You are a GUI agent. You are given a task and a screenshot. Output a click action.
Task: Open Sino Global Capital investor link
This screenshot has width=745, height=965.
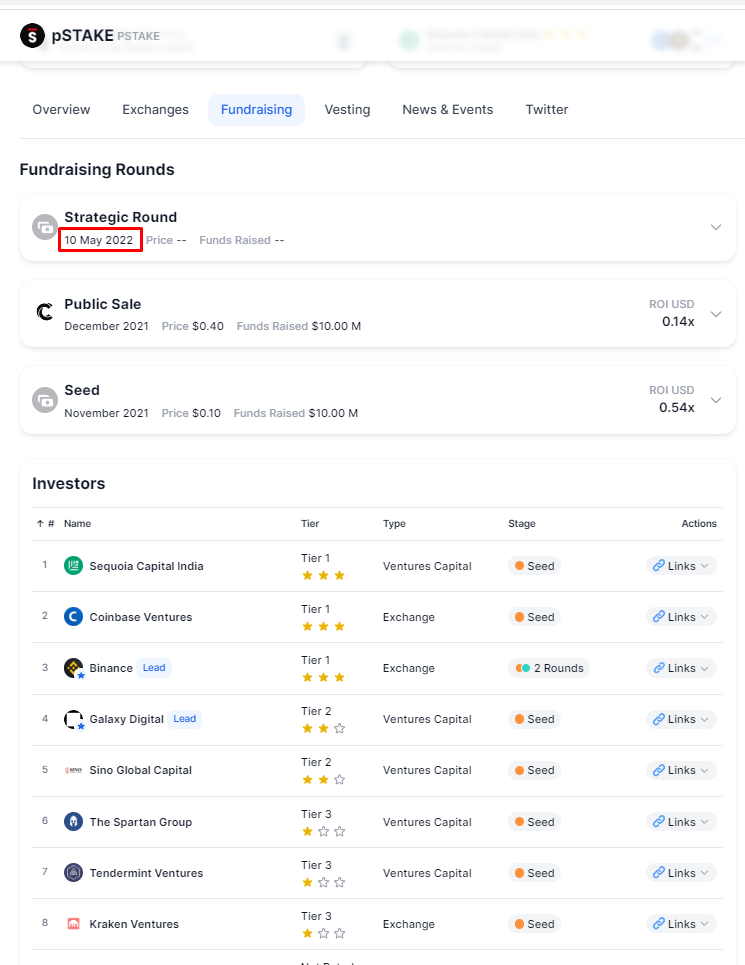[x=141, y=771]
